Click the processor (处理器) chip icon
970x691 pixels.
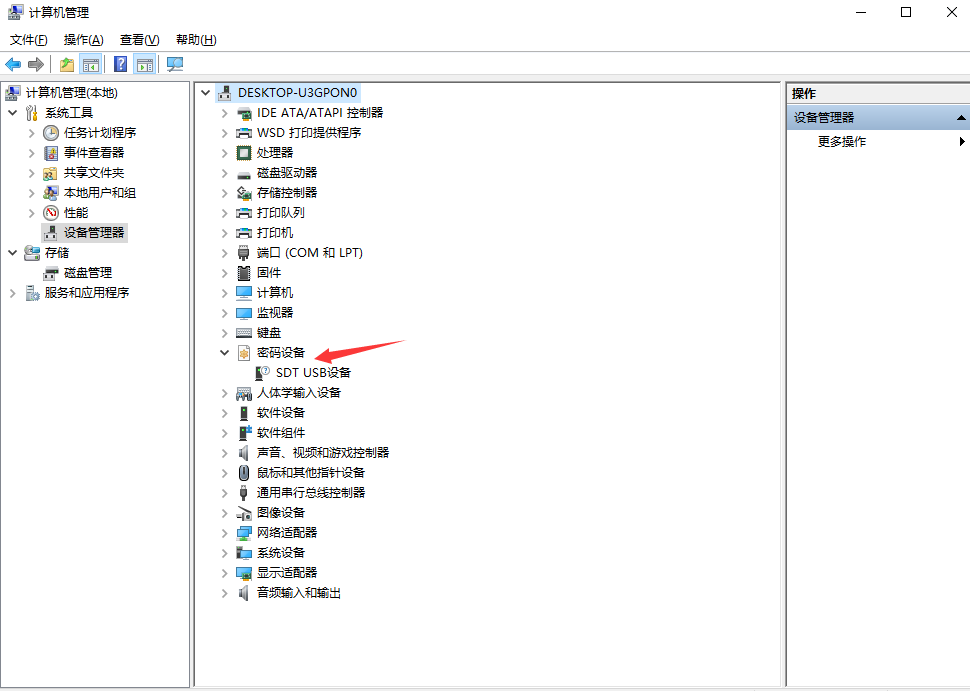pos(244,153)
